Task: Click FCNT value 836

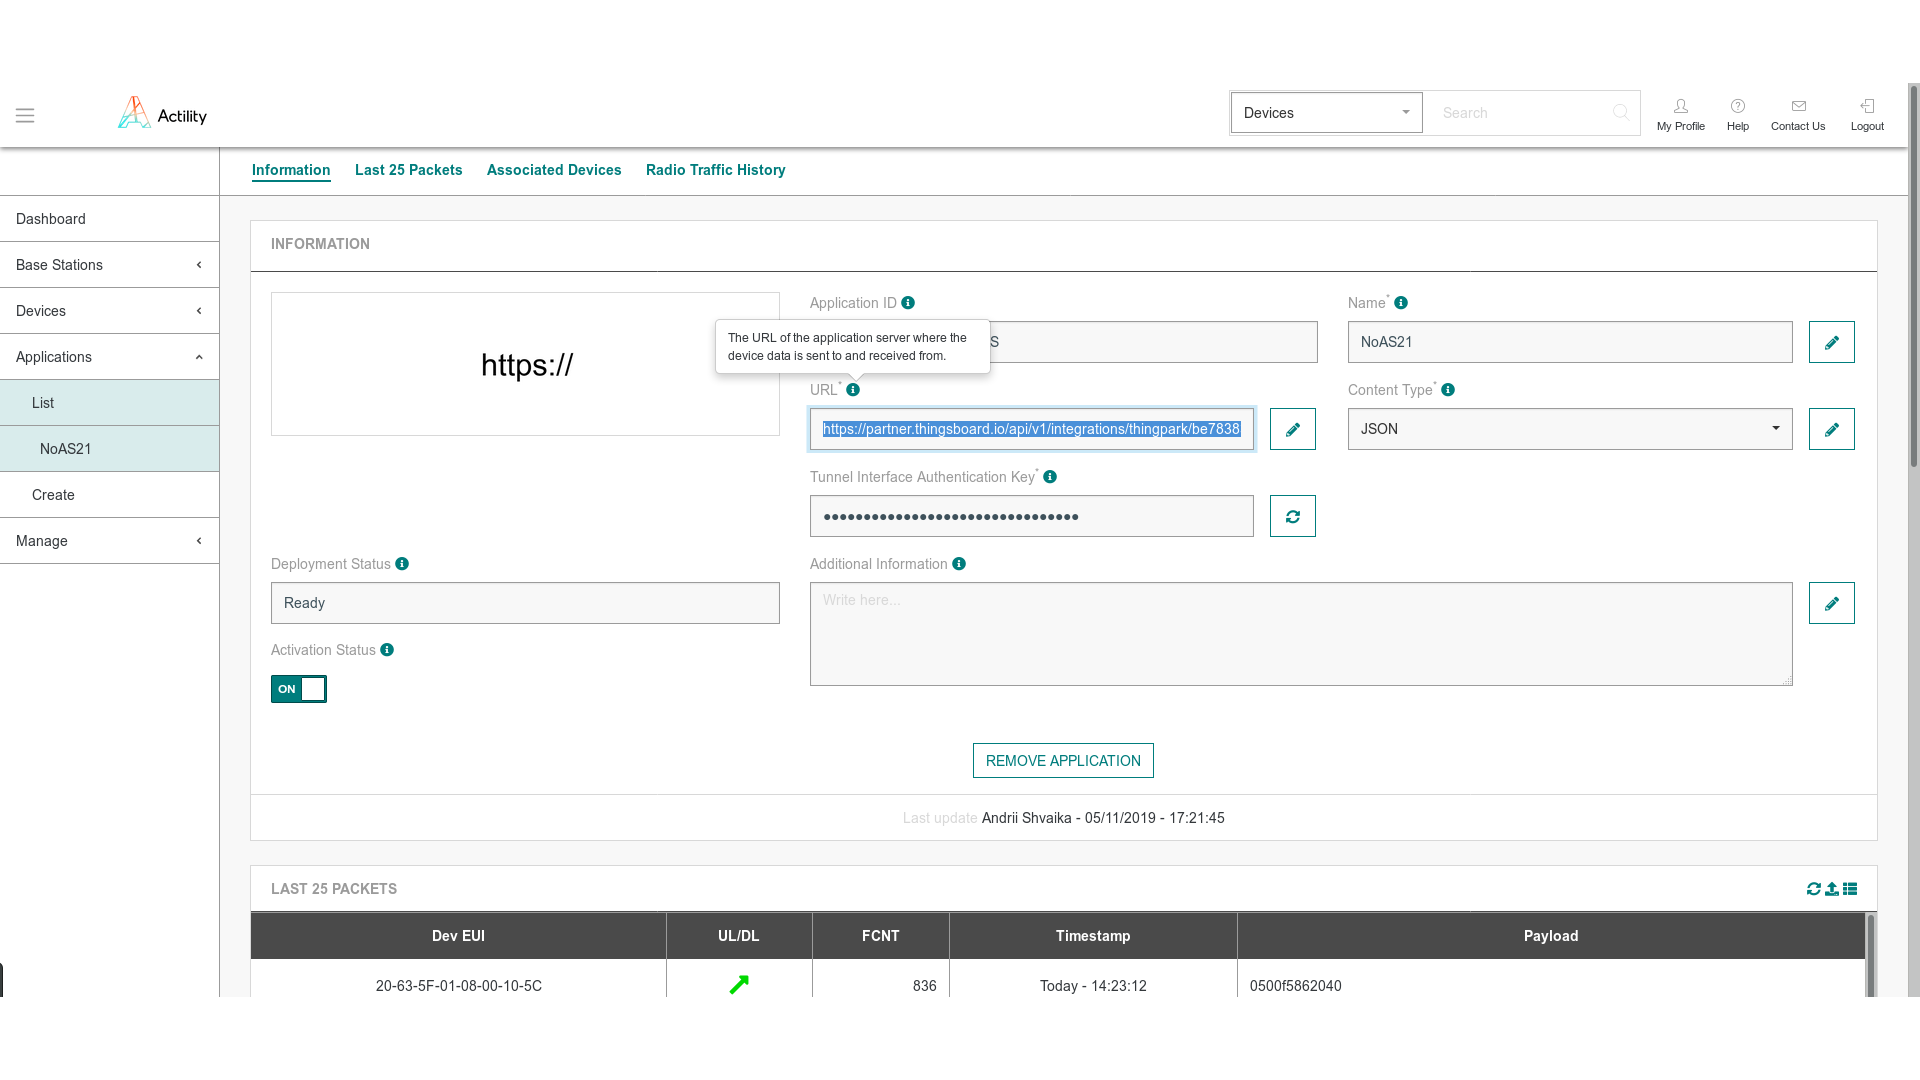Action: tap(924, 986)
